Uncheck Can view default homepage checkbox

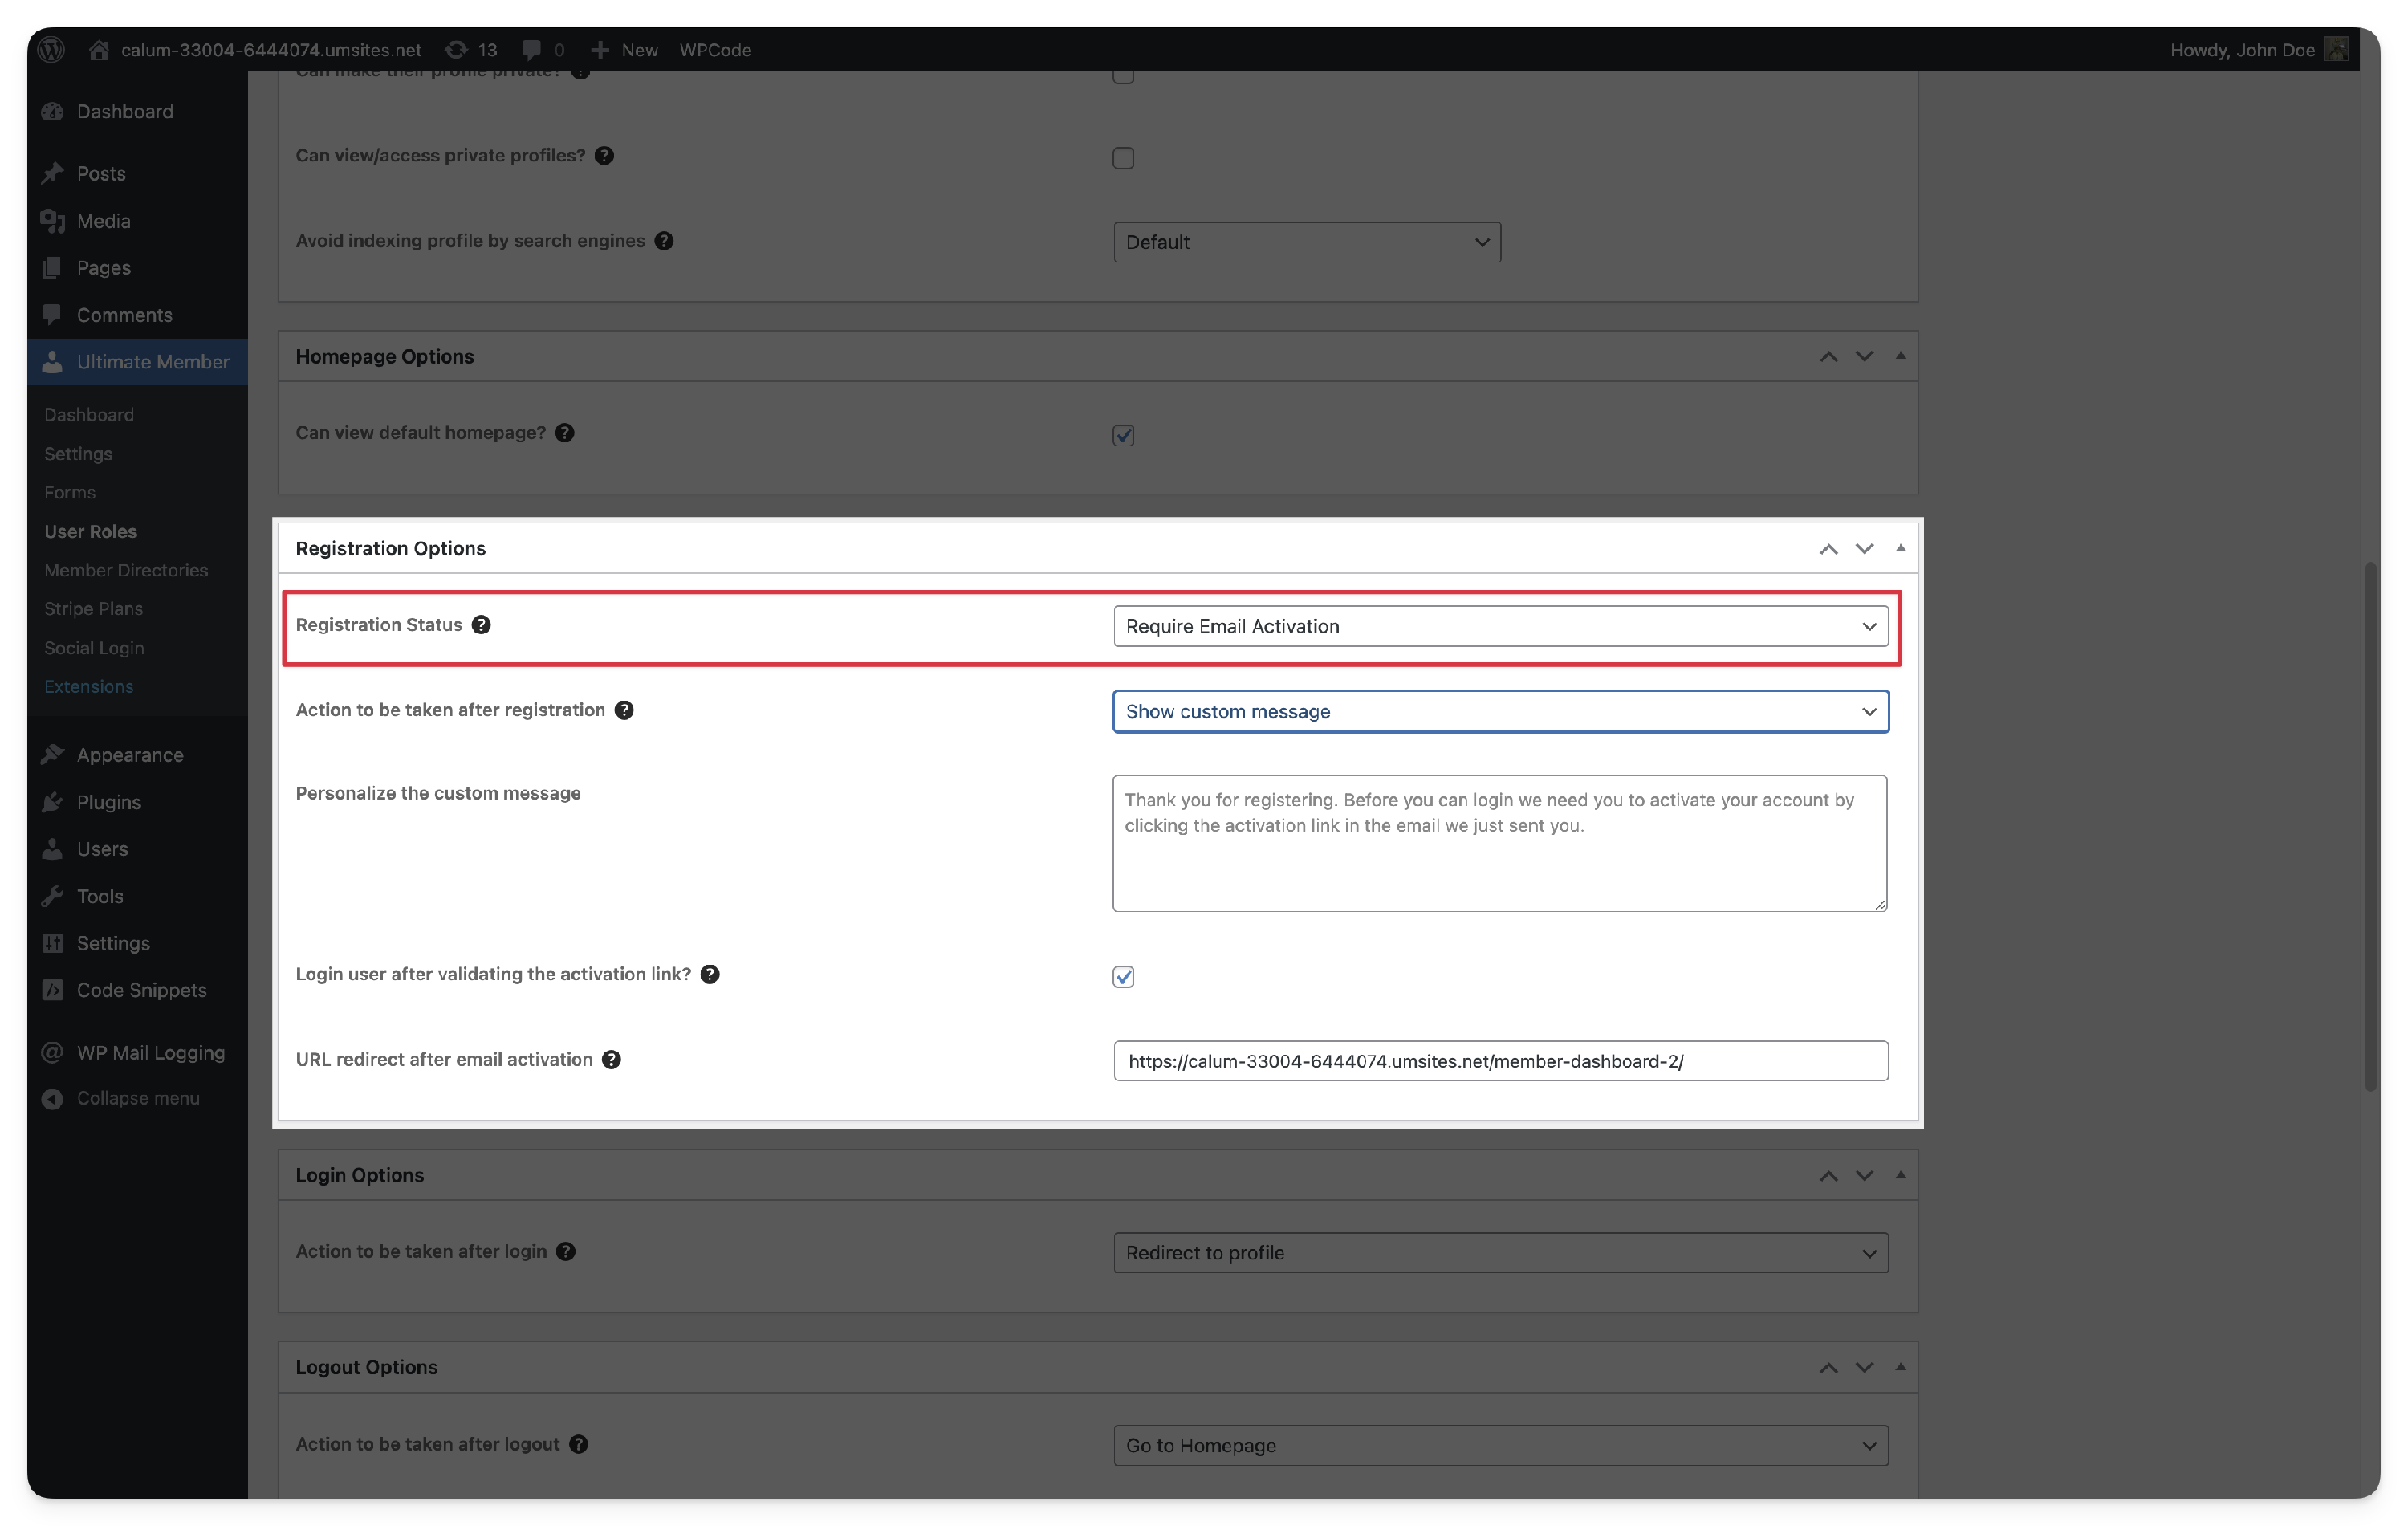(x=1123, y=435)
